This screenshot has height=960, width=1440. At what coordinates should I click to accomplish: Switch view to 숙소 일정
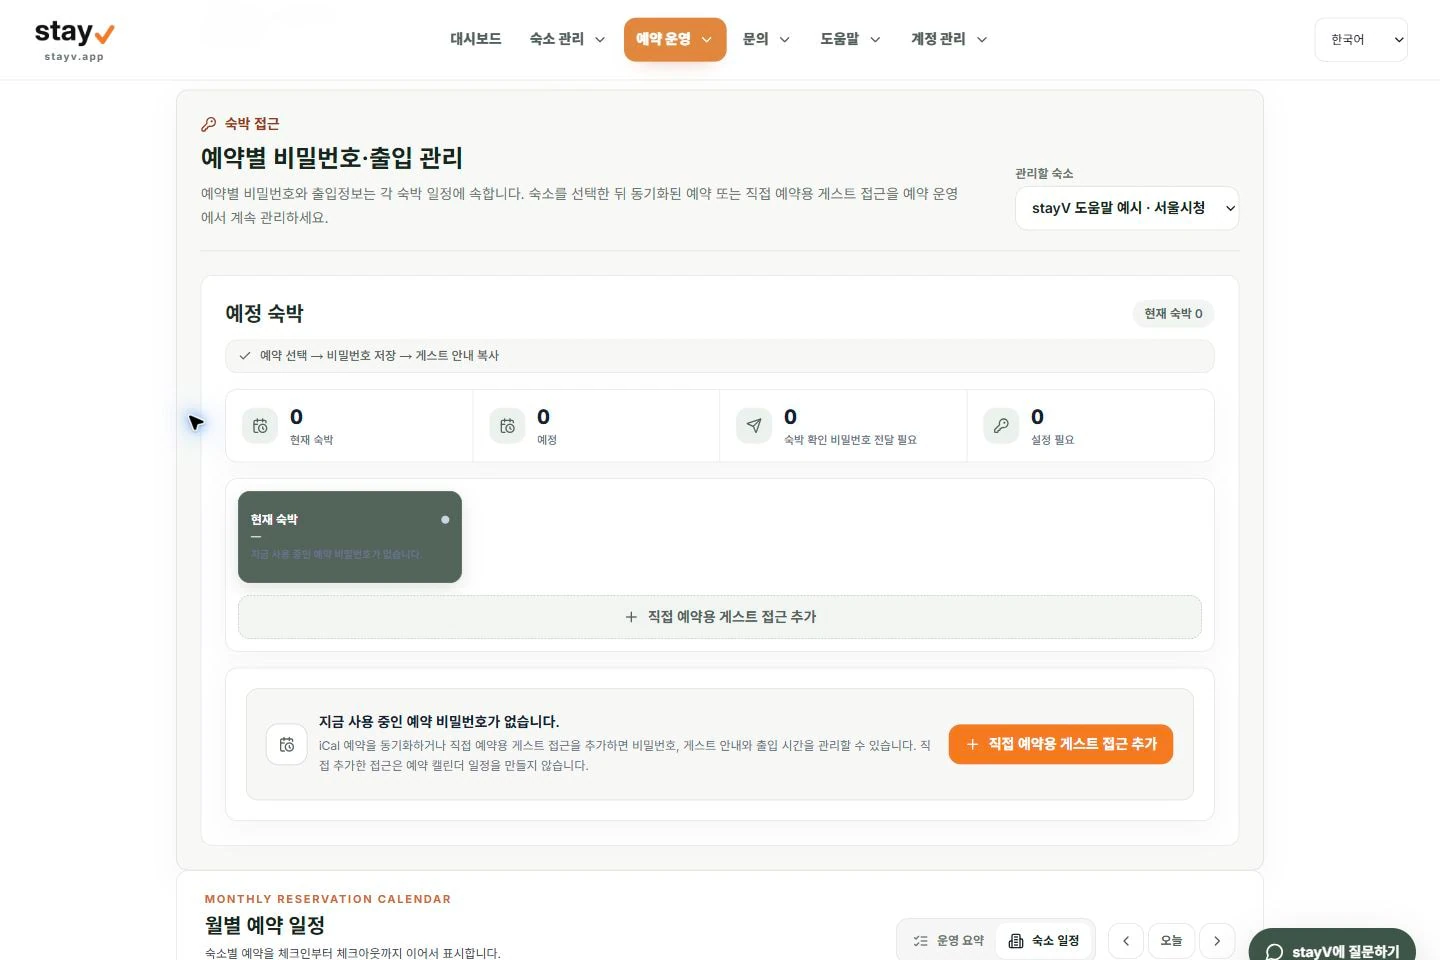[1044, 941]
